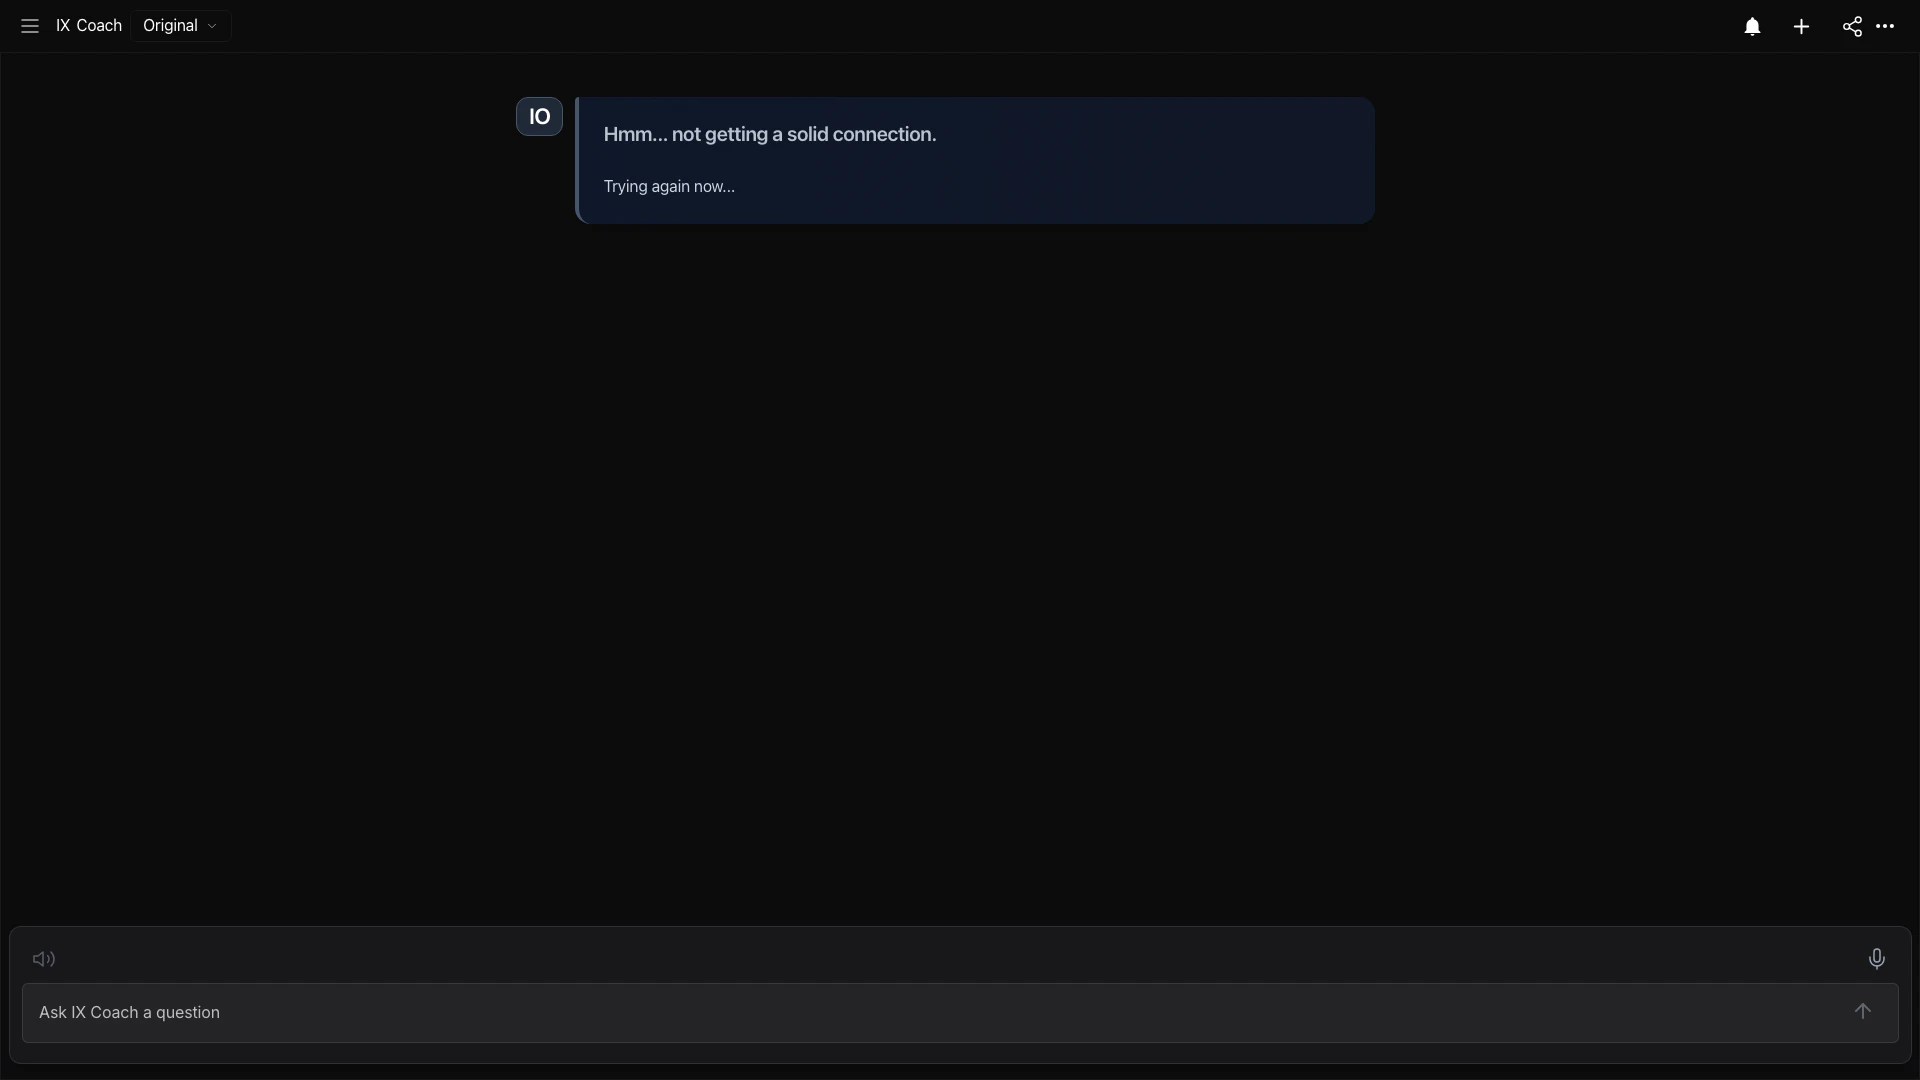Start a new chat with plus icon
Image resolution: width=1920 pixels, height=1080 pixels.
(1801, 27)
